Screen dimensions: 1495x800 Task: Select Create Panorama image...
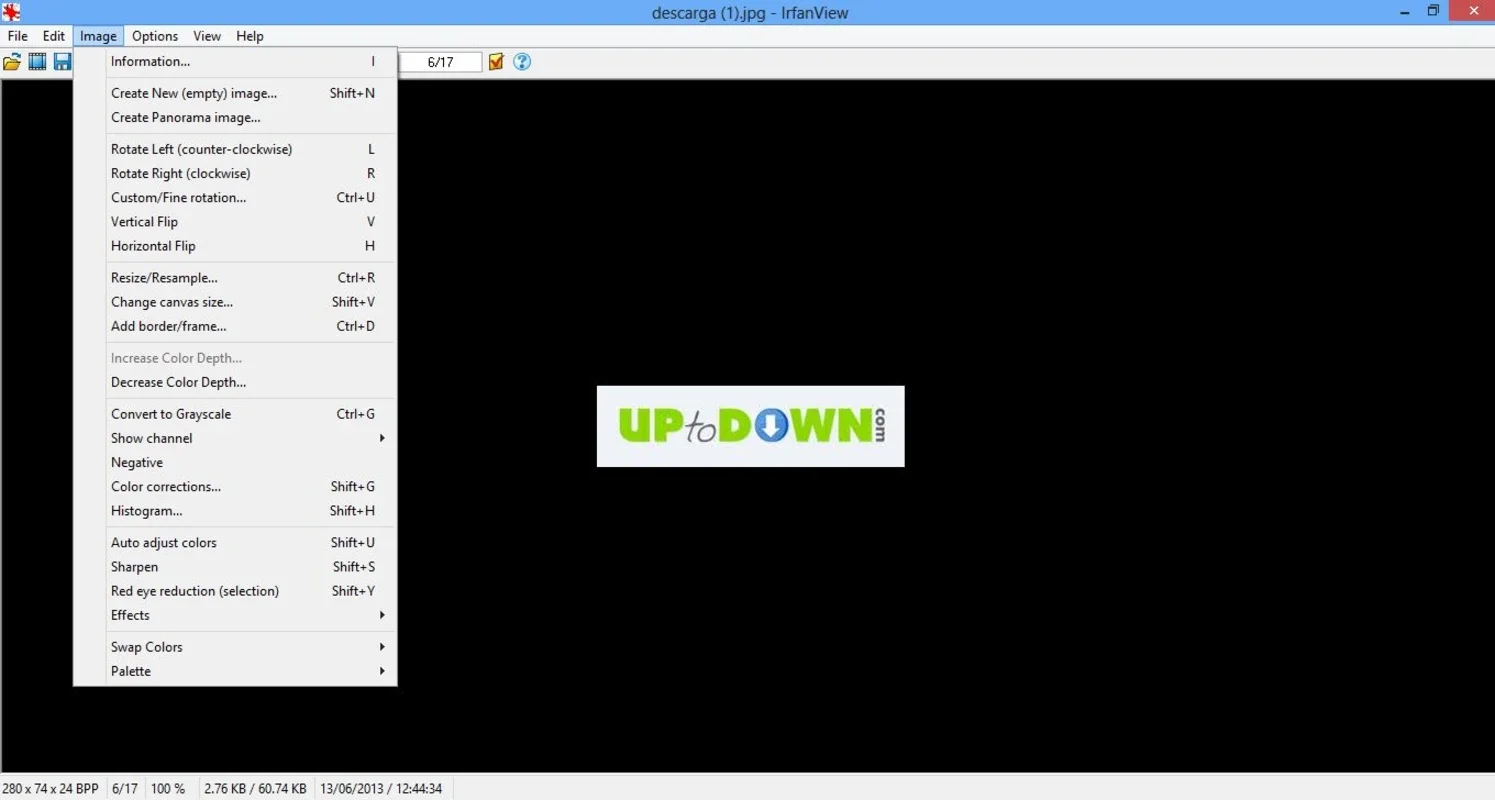[x=235, y=117]
